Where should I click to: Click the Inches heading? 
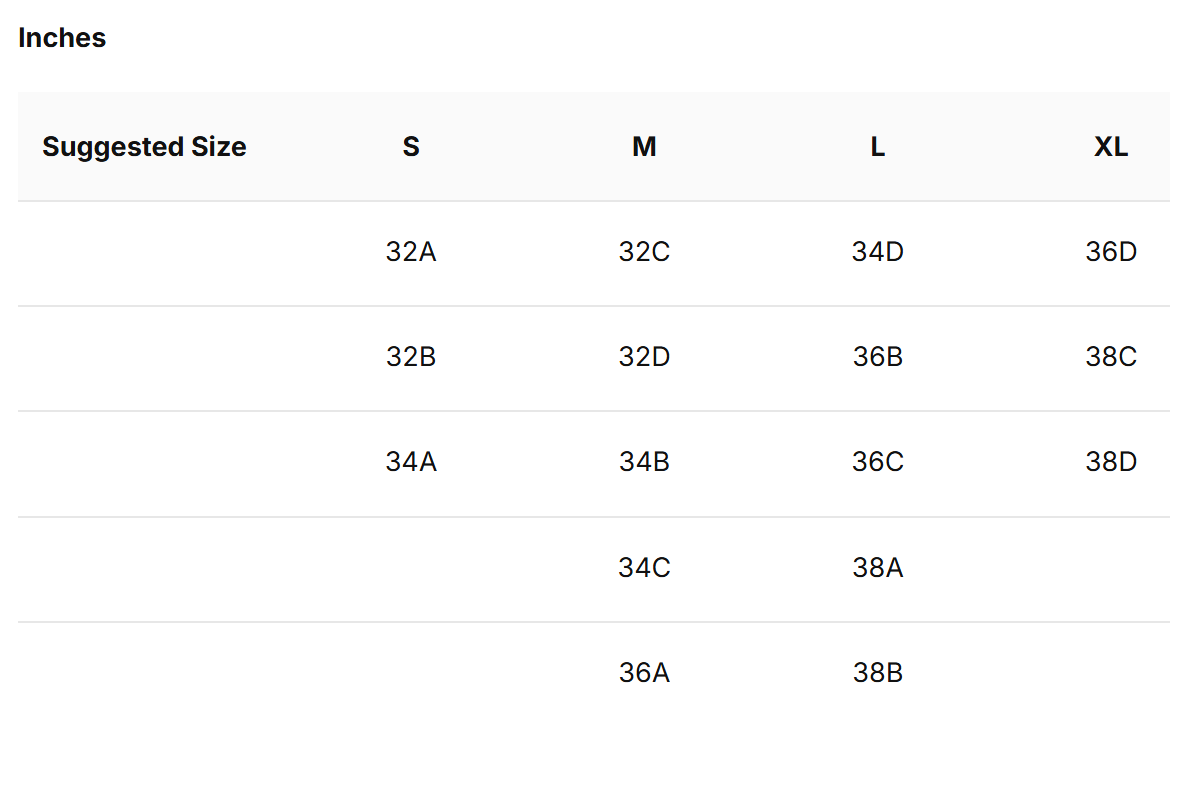point(62,38)
